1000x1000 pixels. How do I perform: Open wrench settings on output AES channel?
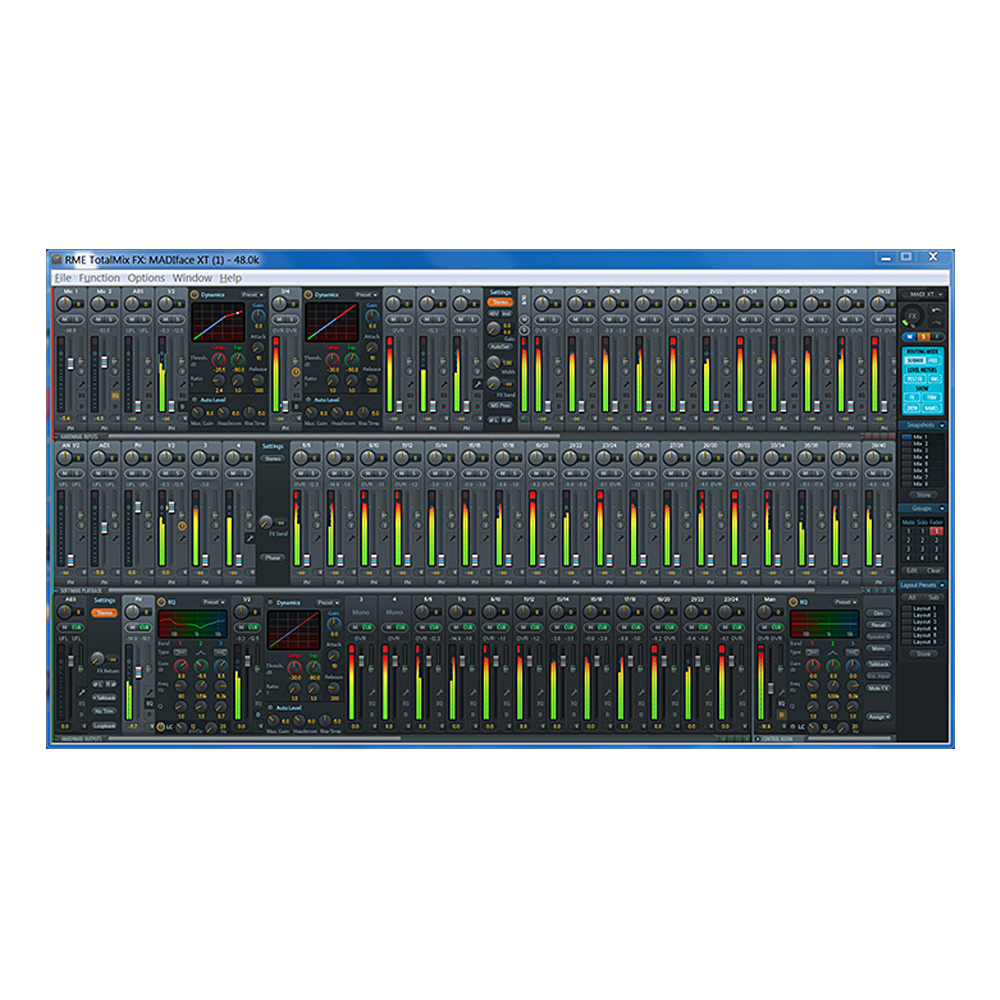82,691
